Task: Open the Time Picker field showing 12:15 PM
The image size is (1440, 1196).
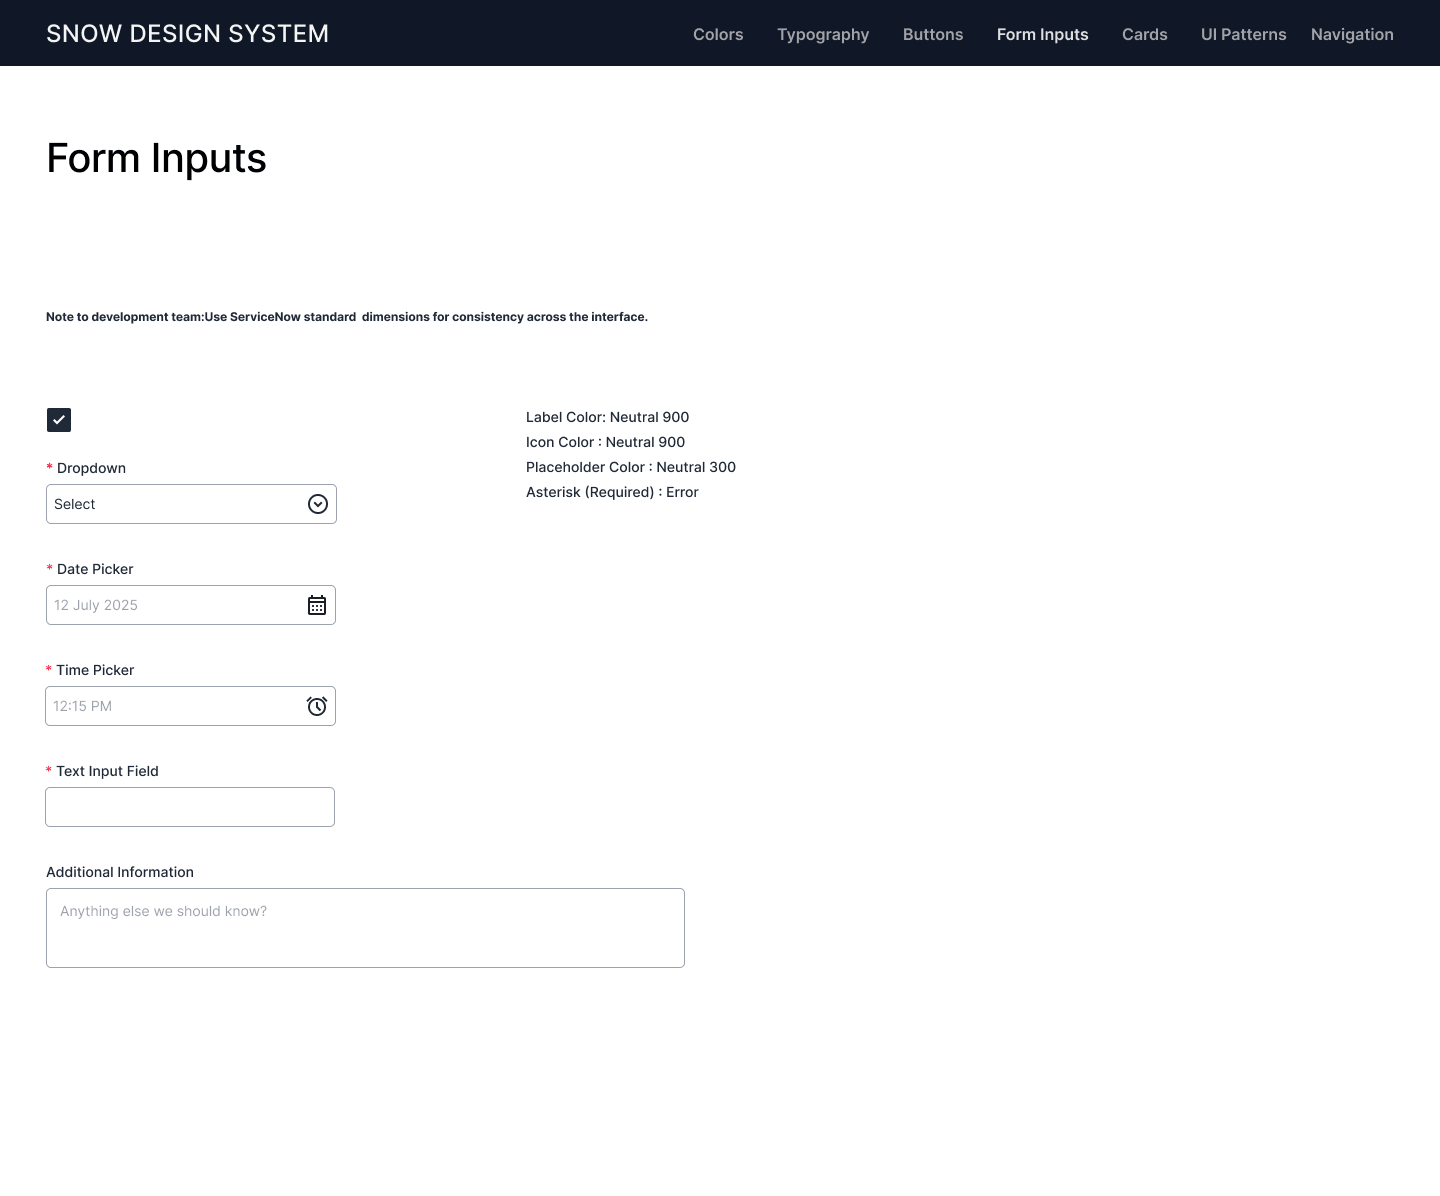Action: point(175,706)
